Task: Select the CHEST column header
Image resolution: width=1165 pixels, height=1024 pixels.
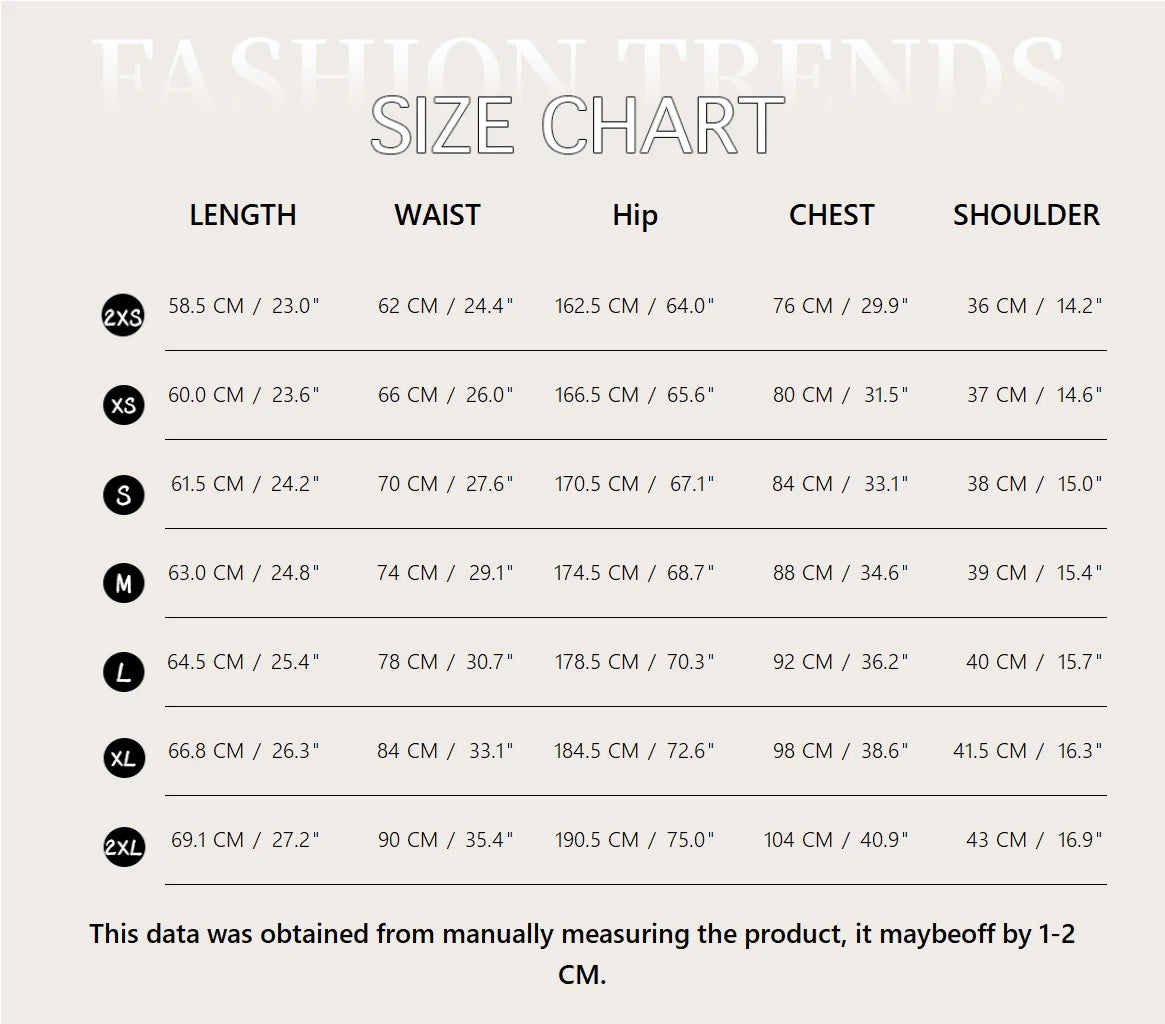Action: [831, 215]
